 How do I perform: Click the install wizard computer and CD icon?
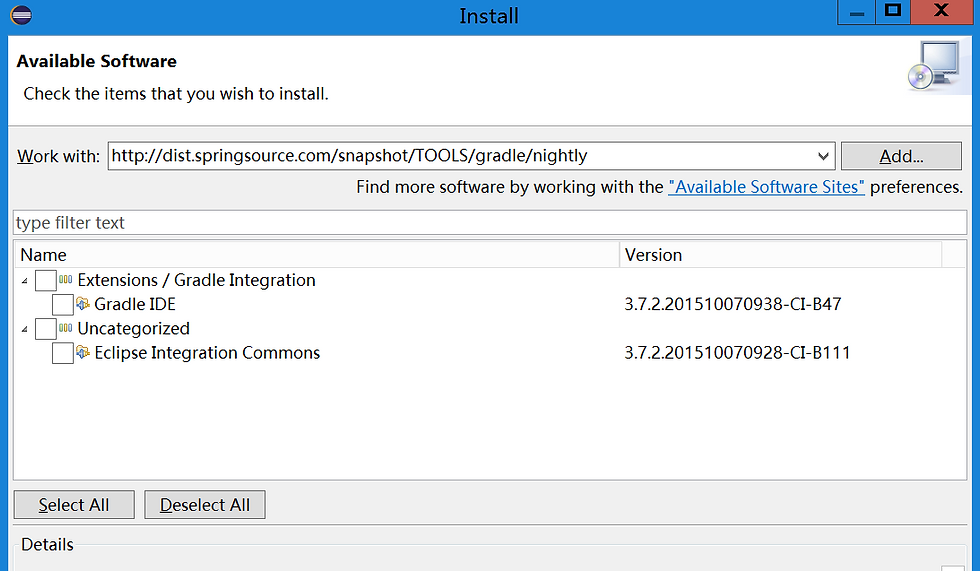pyautogui.click(x=936, y=66)
